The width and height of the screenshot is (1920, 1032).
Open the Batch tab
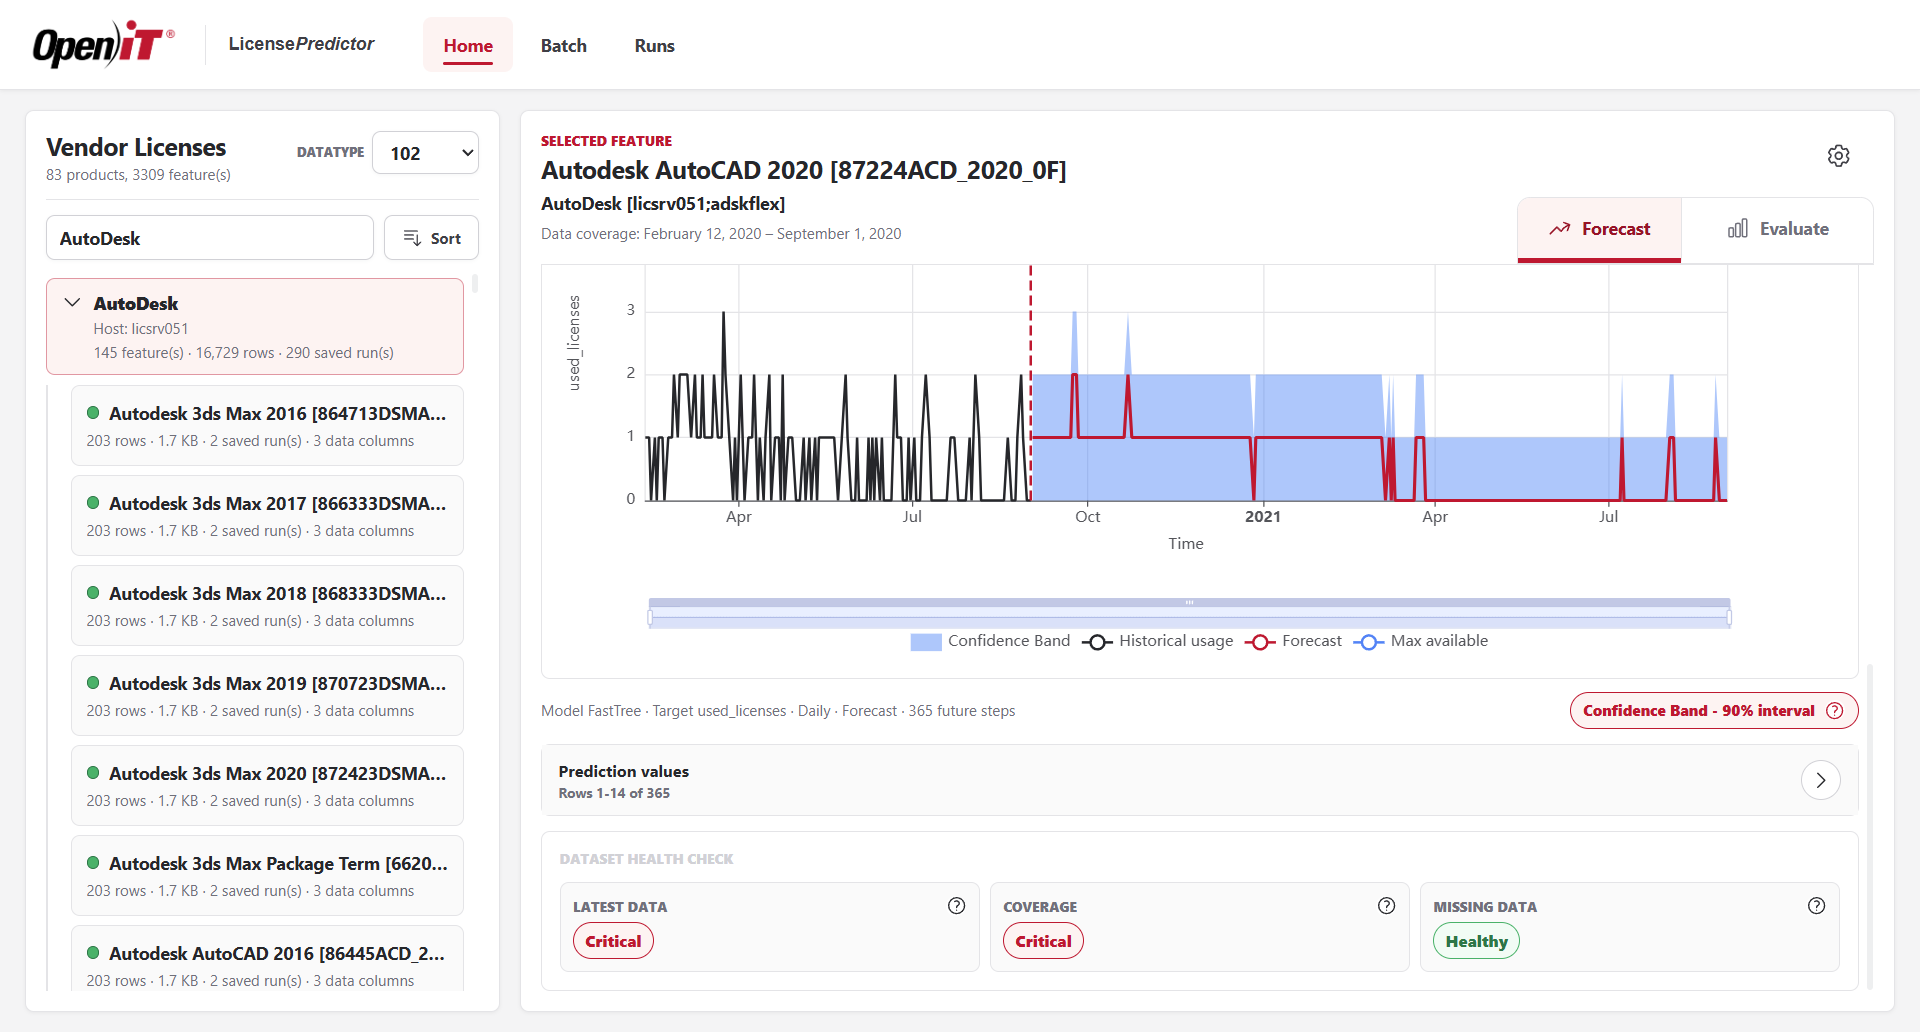(x=564, y=45)
